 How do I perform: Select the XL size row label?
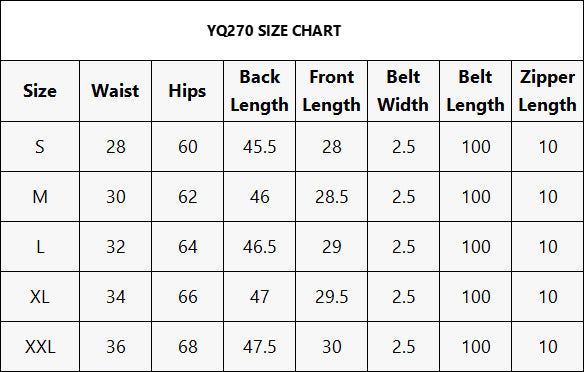[40, 297]
